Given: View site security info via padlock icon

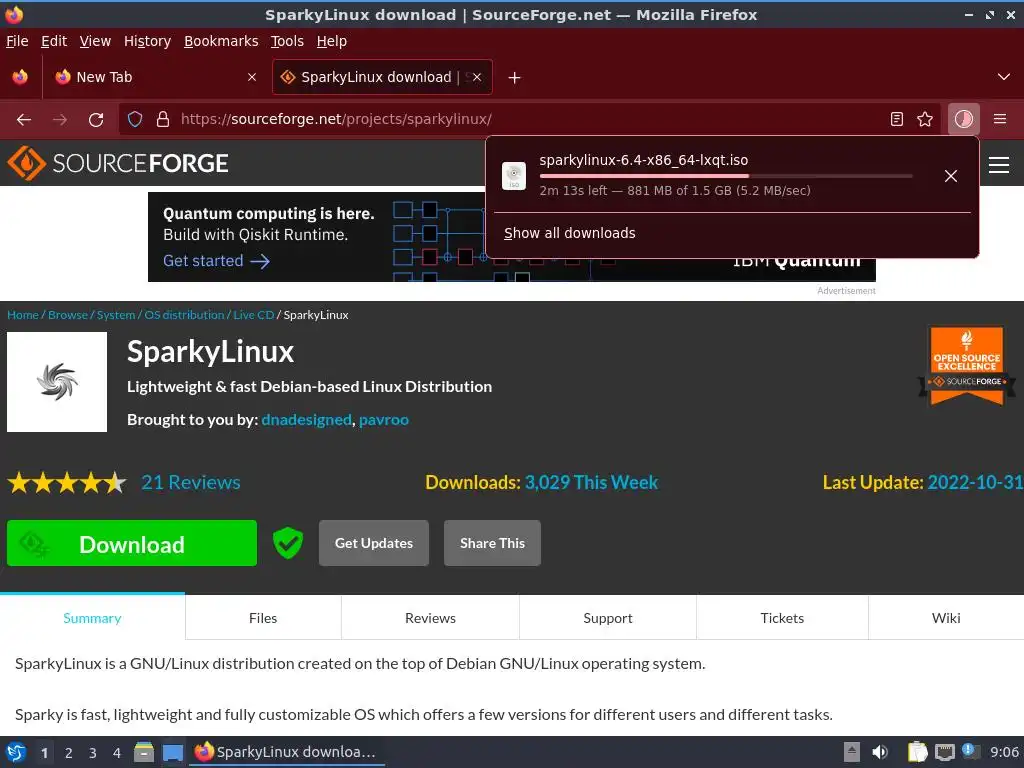Looking at the screenshot, I should 163,120.
